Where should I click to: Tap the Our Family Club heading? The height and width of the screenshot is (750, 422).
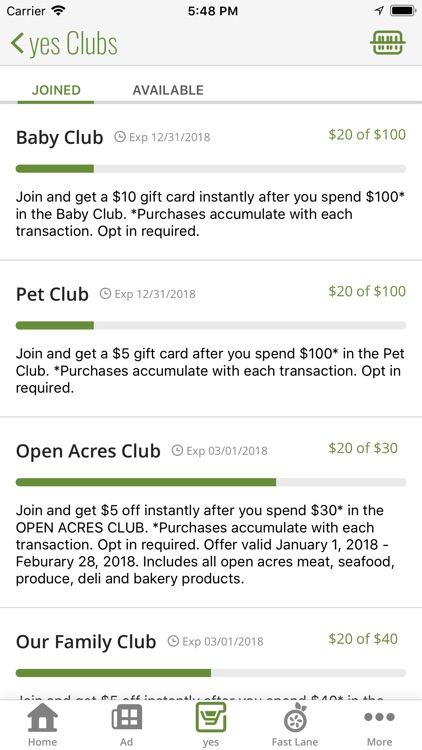click(x=86, y=642)
